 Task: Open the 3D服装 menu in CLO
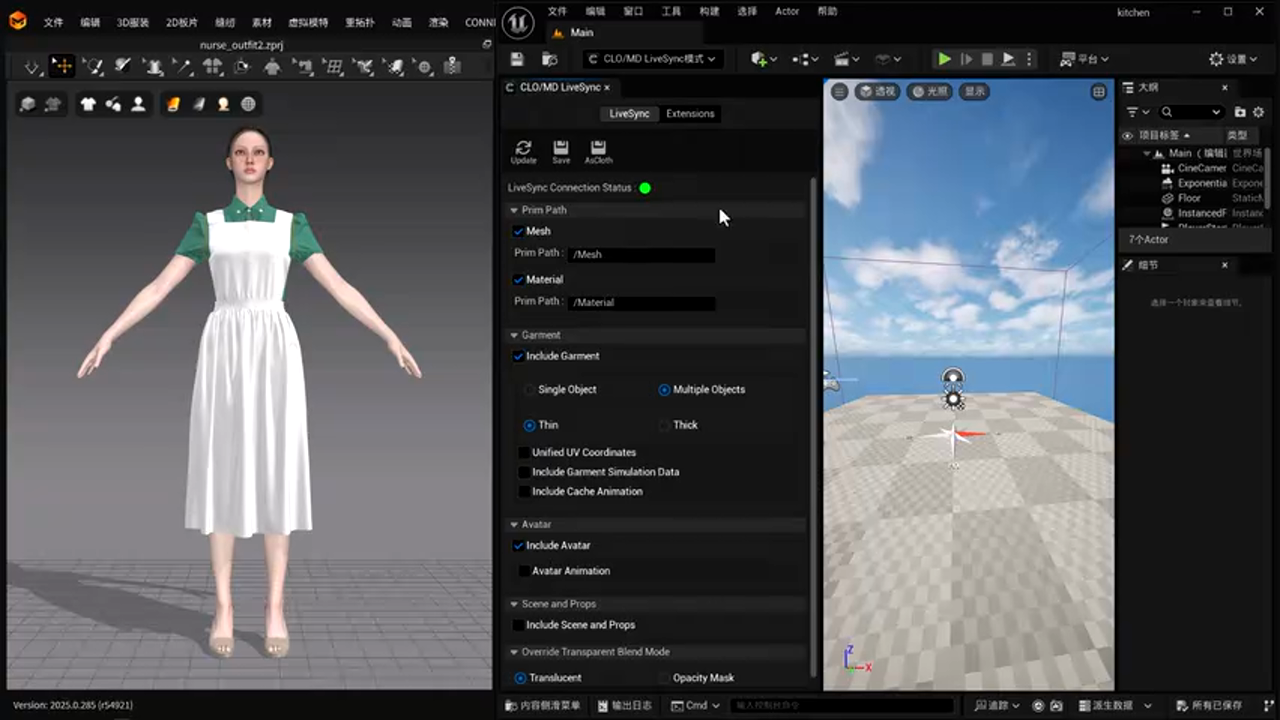pyautogui.click(x=132, y=22)
